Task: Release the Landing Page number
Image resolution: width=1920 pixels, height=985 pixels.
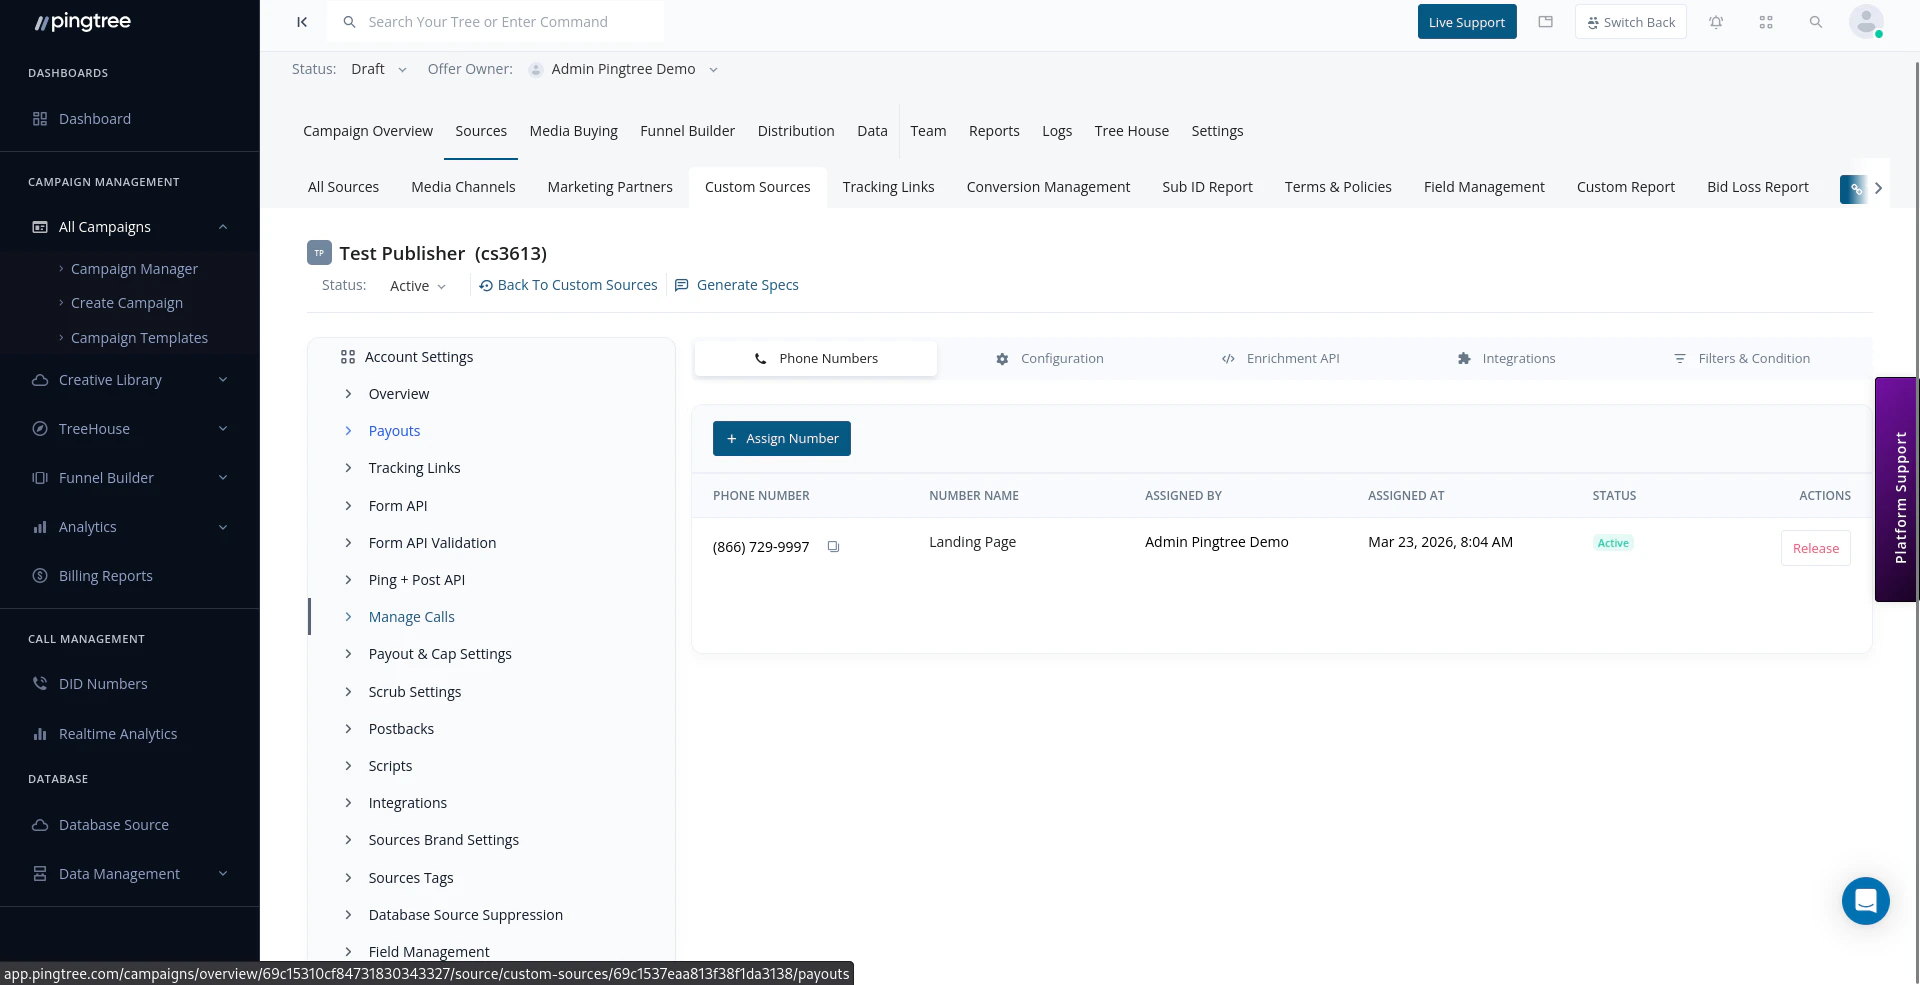Action: click(1815, 548)
